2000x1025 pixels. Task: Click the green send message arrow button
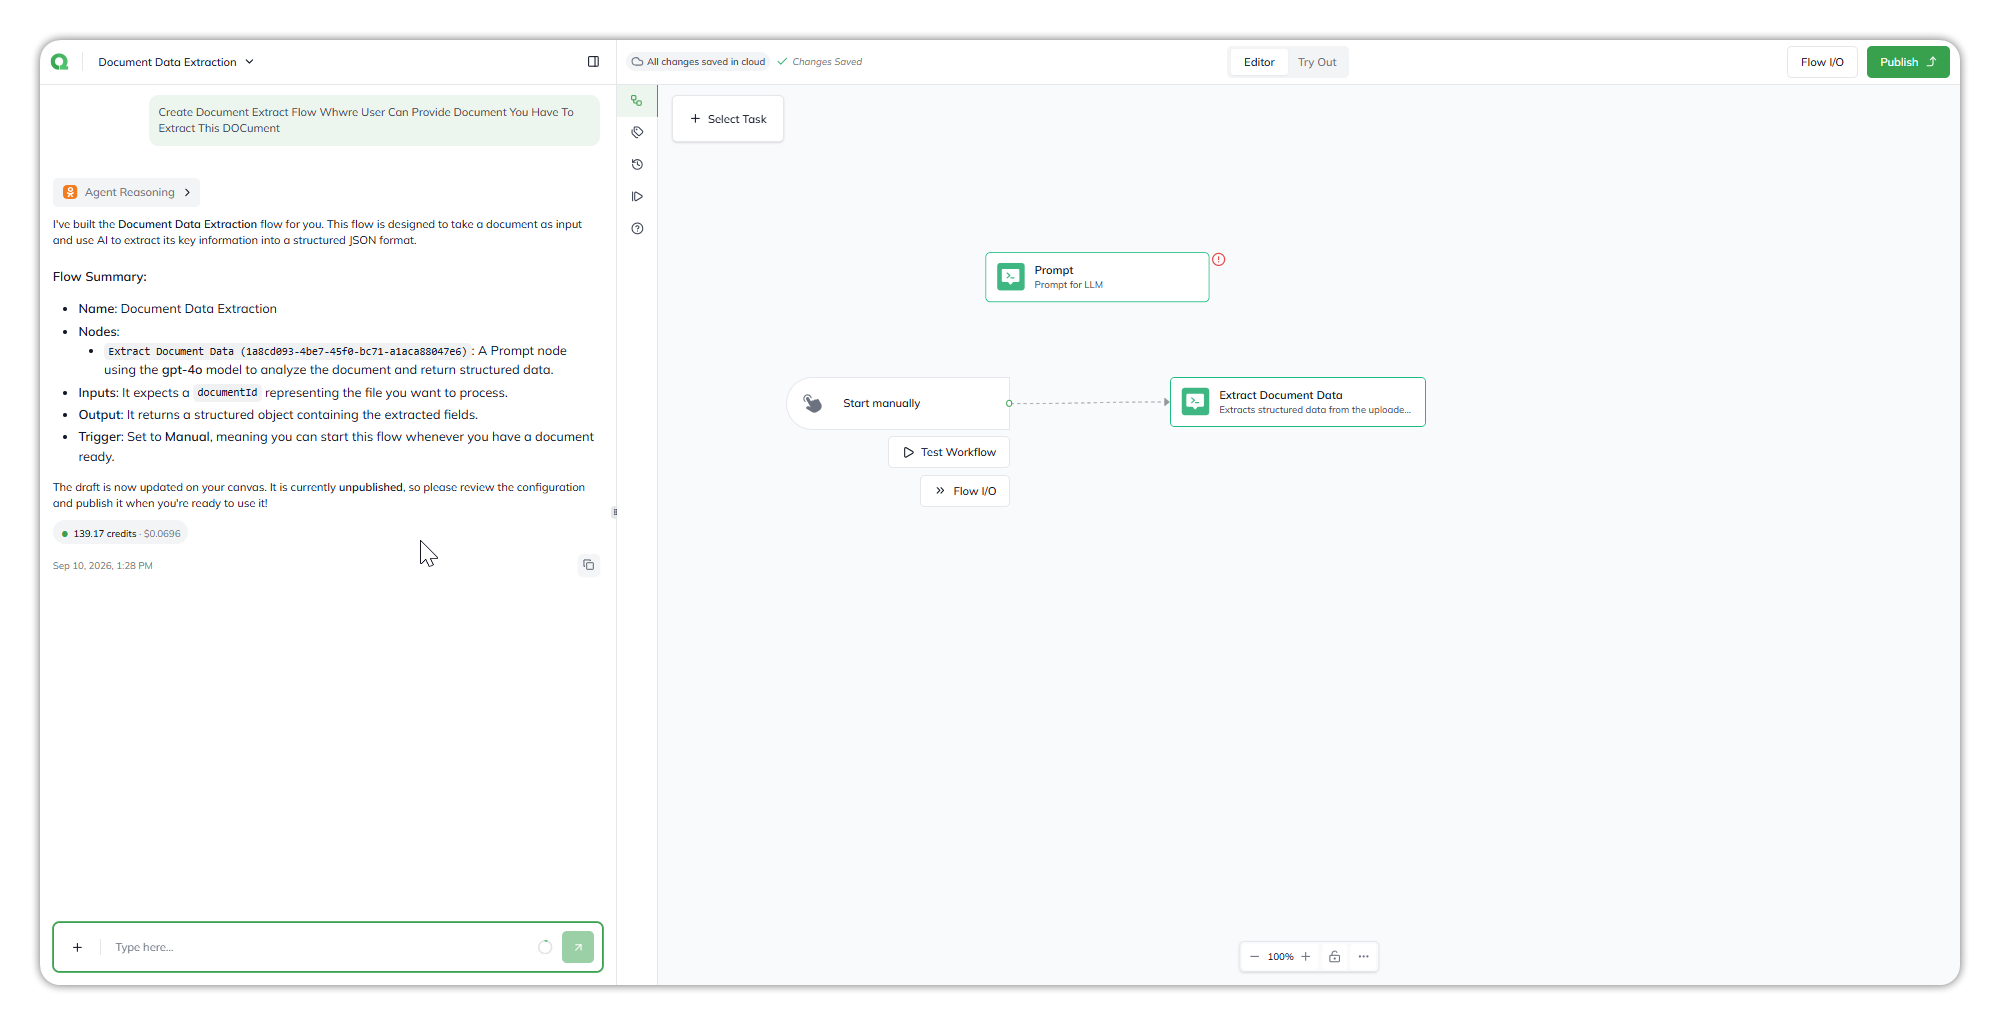(x=578, y=947)
